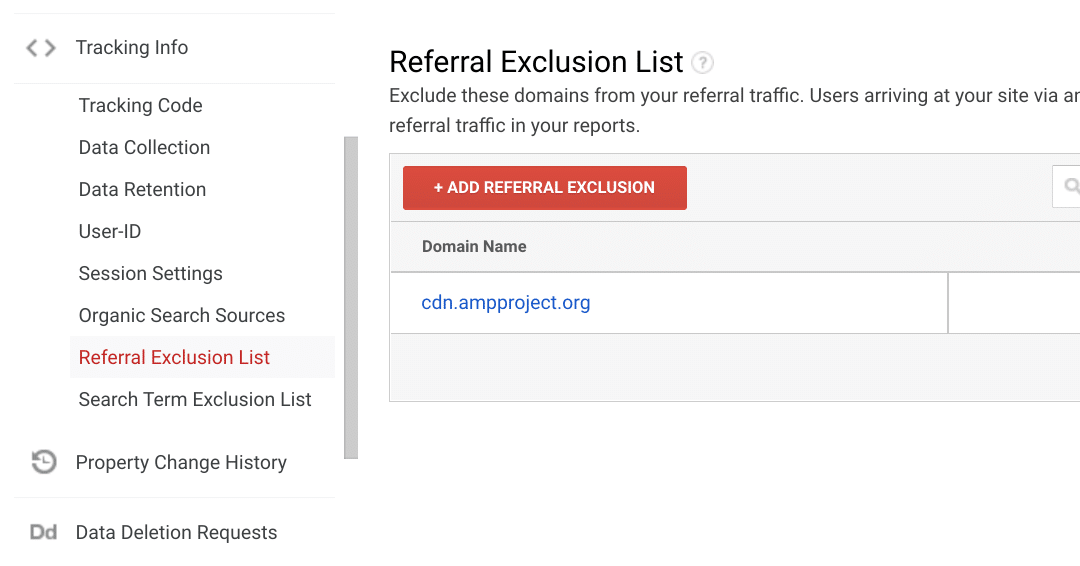Open the Tracking Code page
Screen dimensions: 1080x566
(141, 106)
